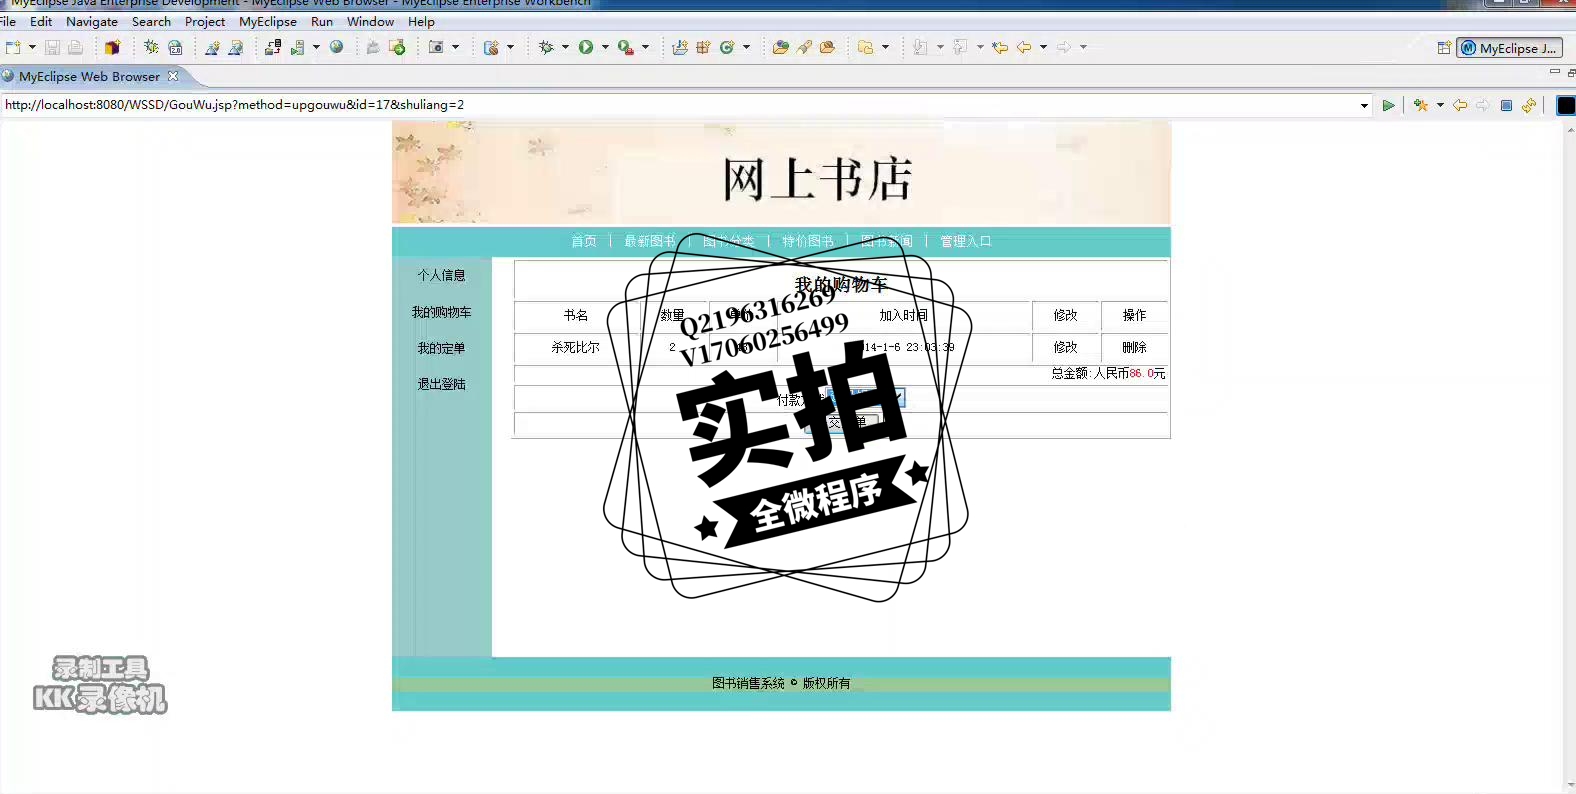Screen dimensions: 1576x794
Task: Click the Save toolbar icon
Action: click(53, 47)
